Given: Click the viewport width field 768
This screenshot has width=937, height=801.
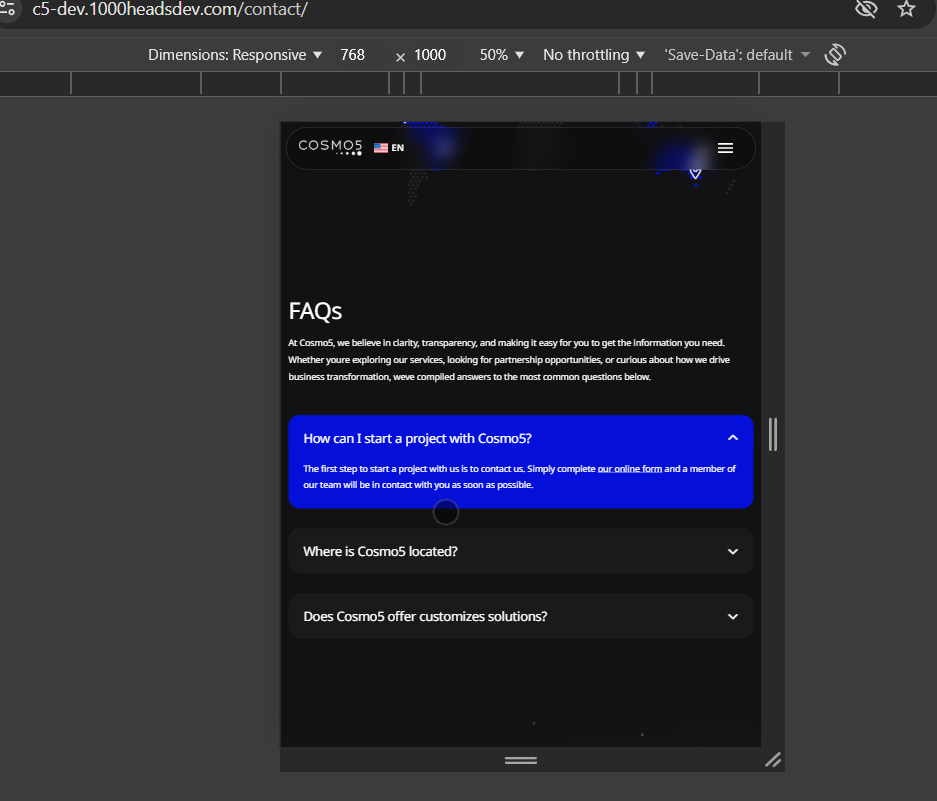Looking at the screenshot, I should click(x=353, y=55).
